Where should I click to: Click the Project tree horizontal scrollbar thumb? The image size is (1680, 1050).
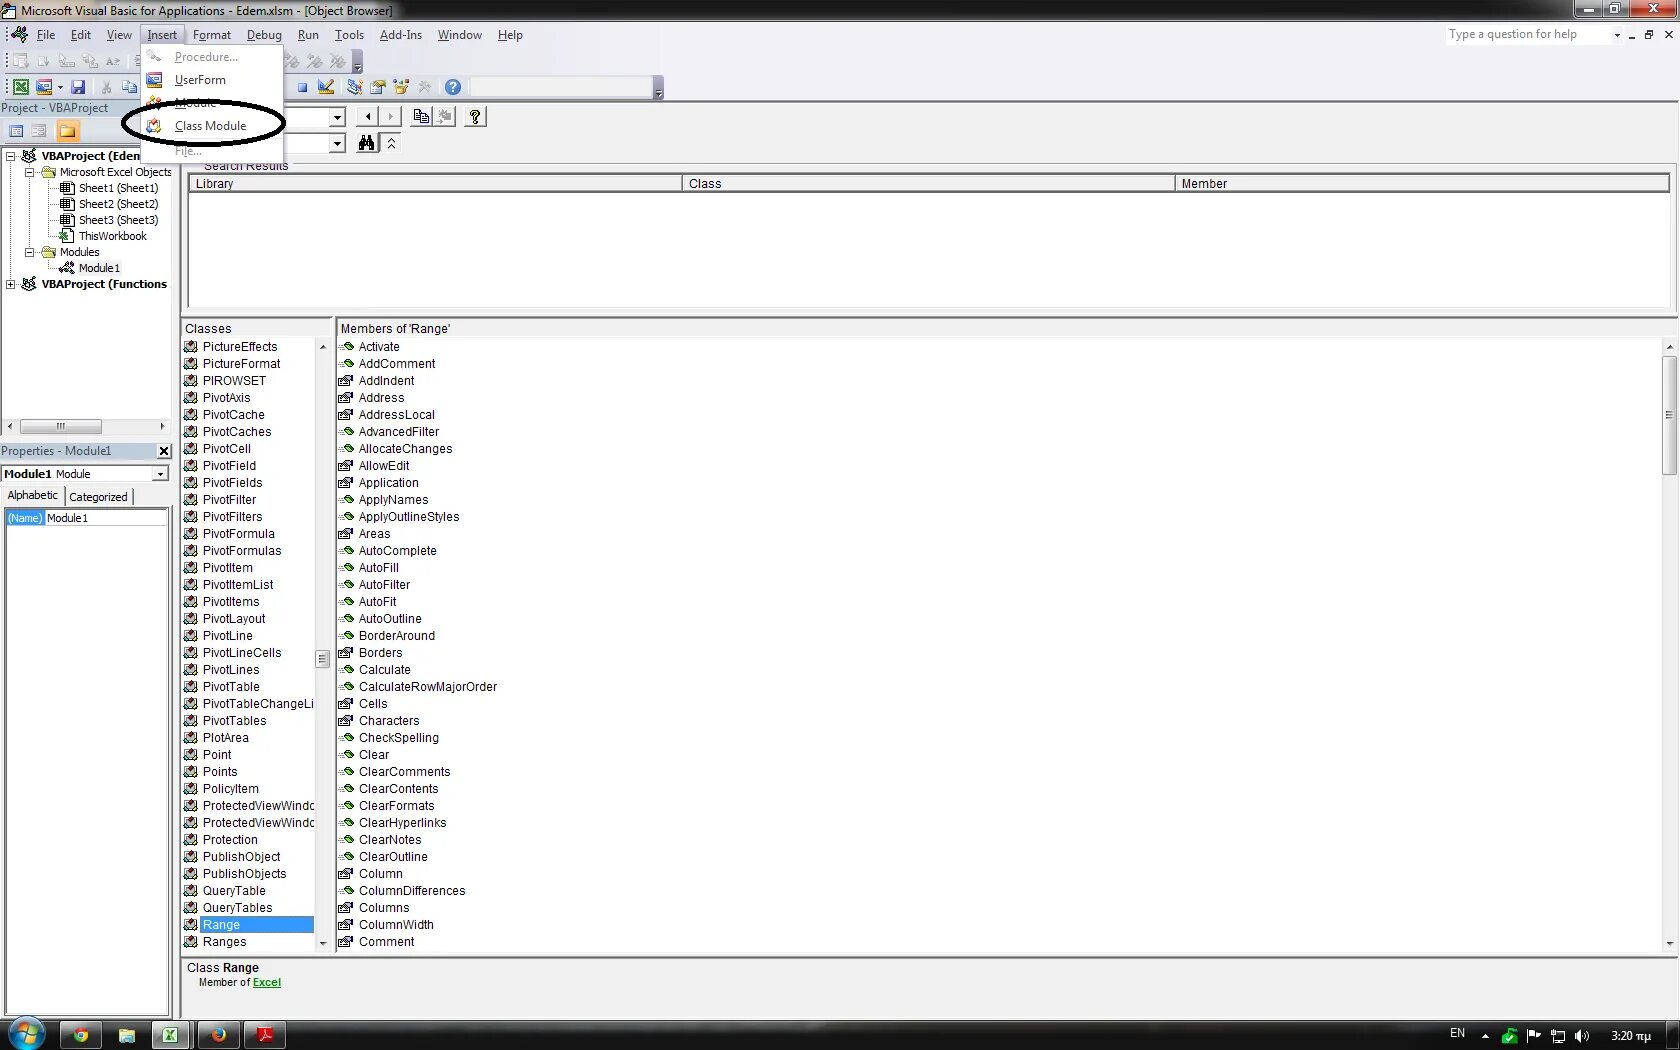coord(60,426)
